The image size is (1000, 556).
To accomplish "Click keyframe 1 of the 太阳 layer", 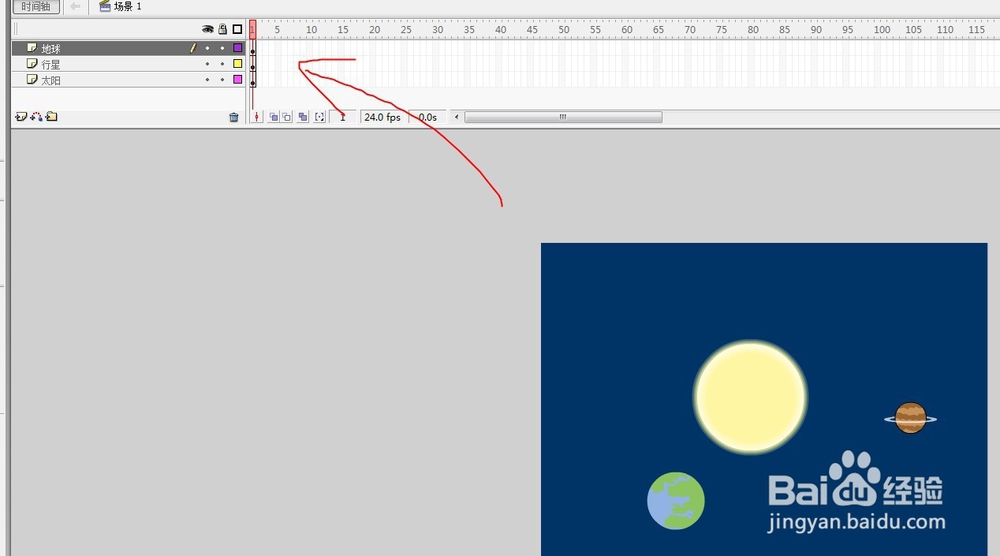I will 253,81.
